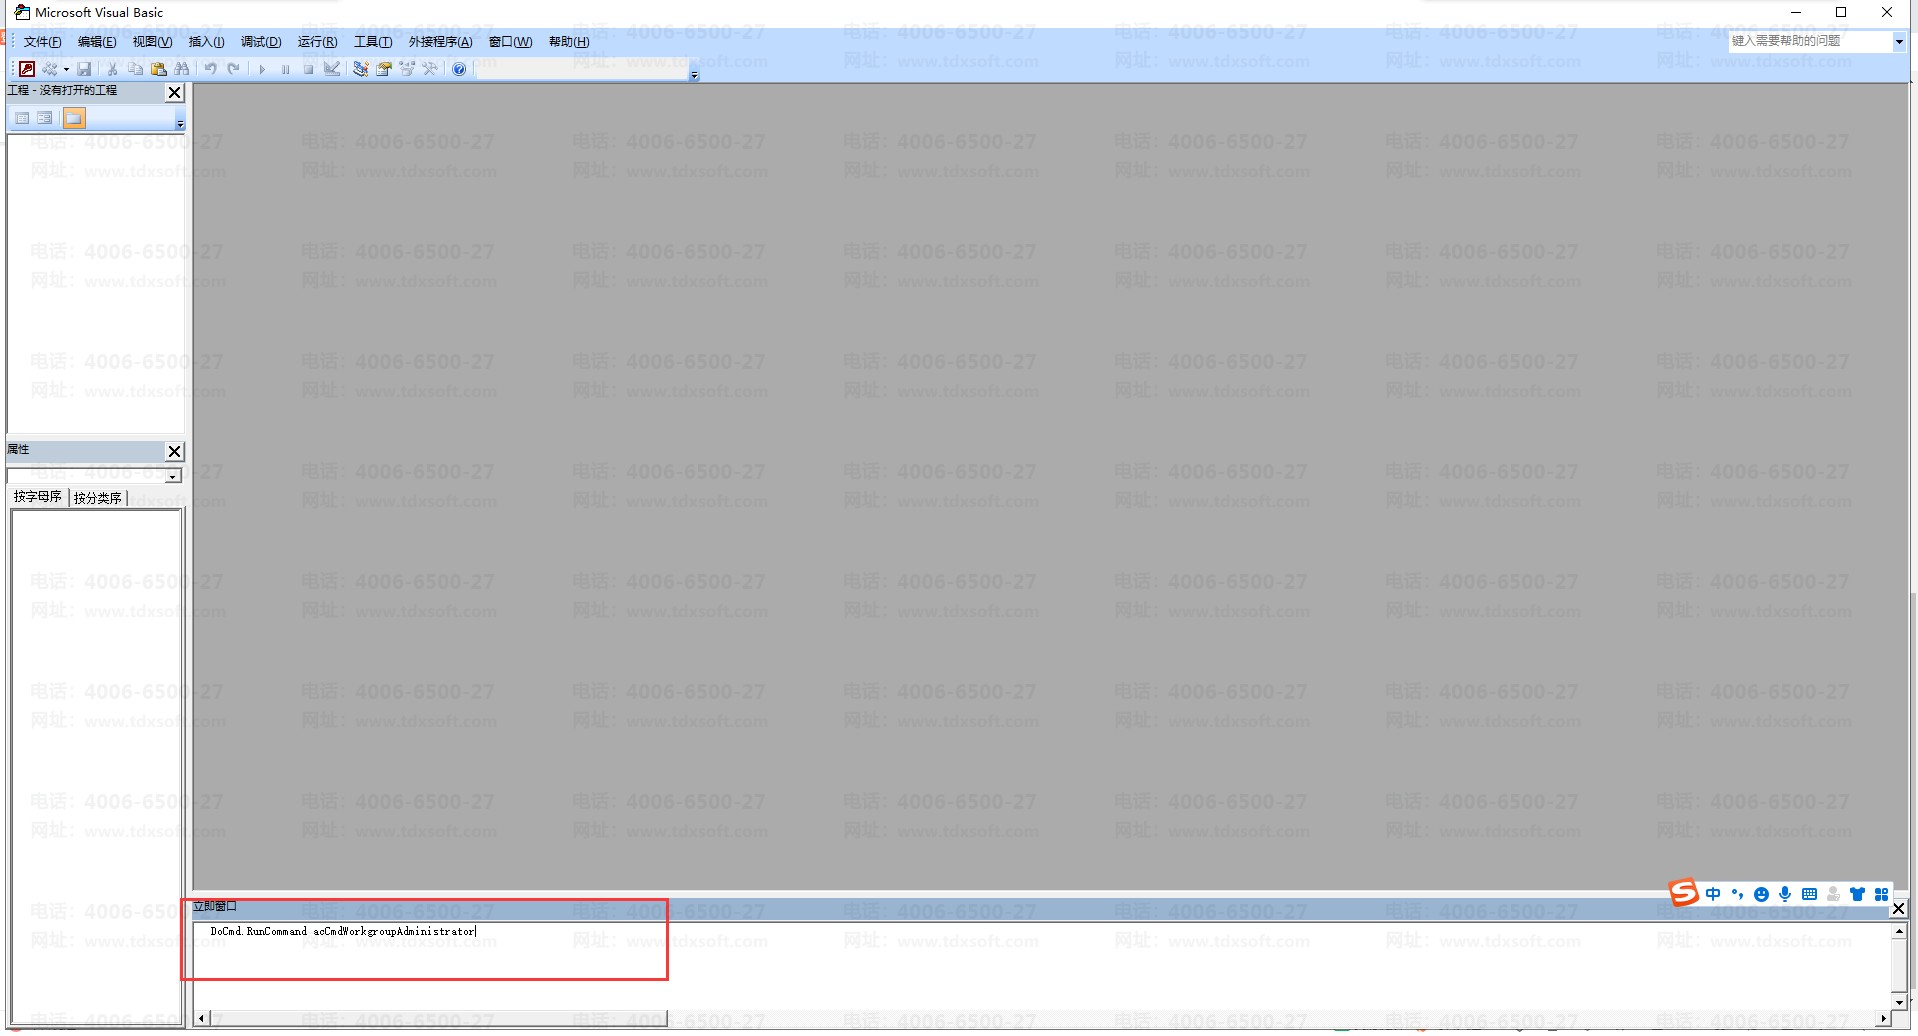Maximize the Microsoft Visual Basic window
Viewport: 1918px width, 1036px height.
tap(1841, 13)
